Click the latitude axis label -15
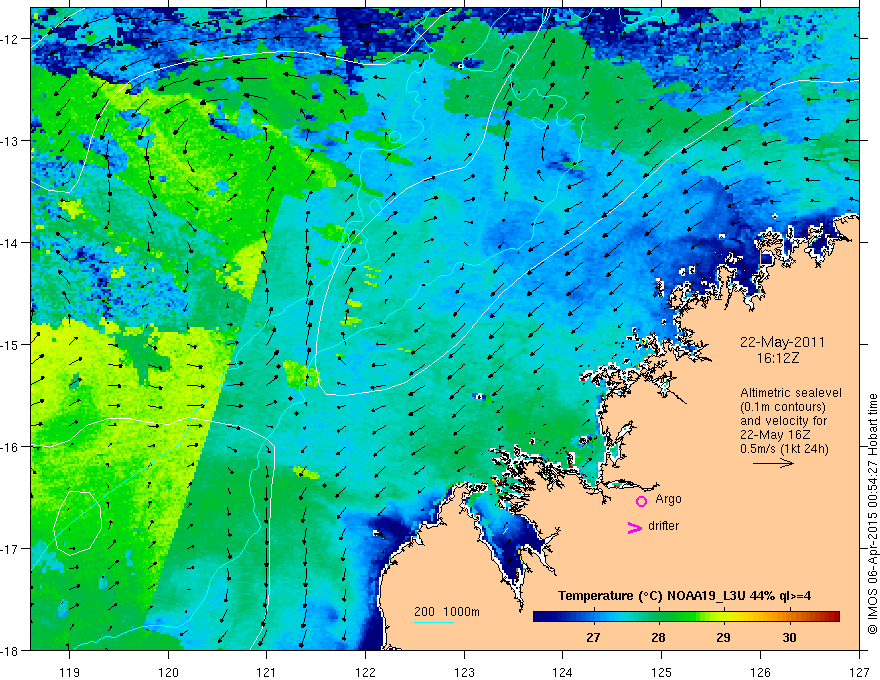 pyautogui.click(x=11, y=344)
